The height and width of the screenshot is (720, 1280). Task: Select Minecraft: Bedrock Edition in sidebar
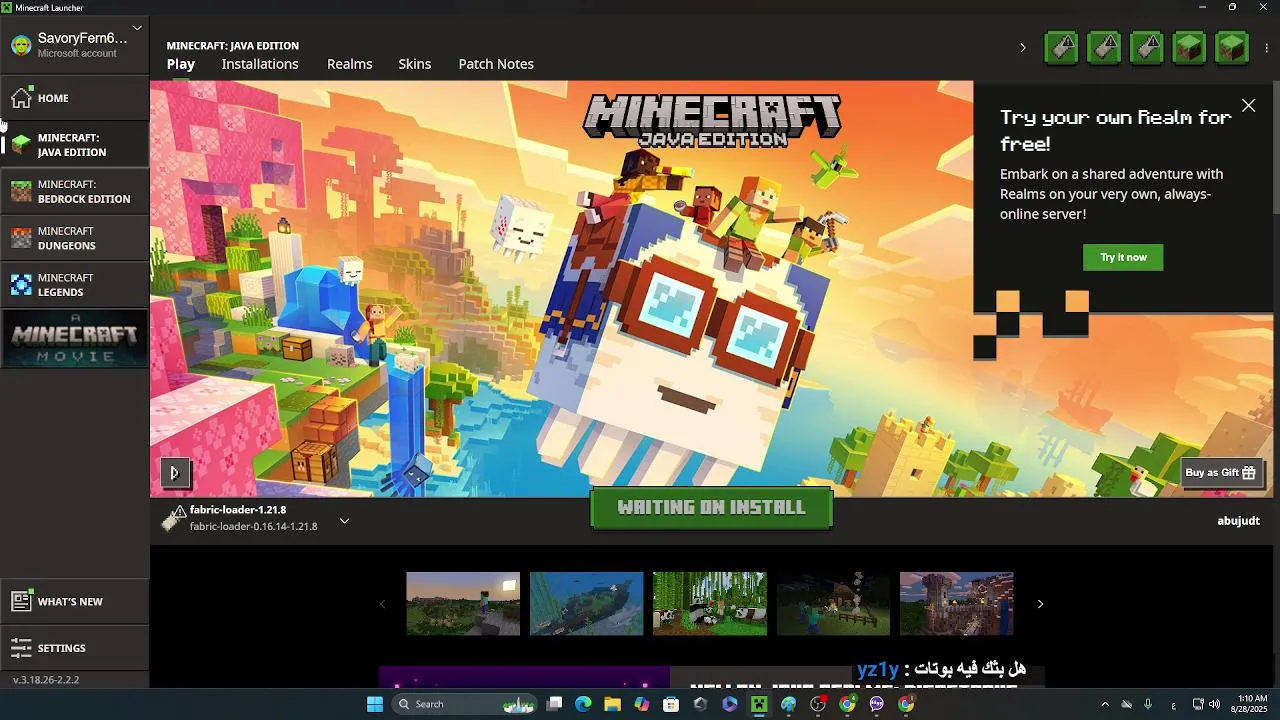pos(74,191)
